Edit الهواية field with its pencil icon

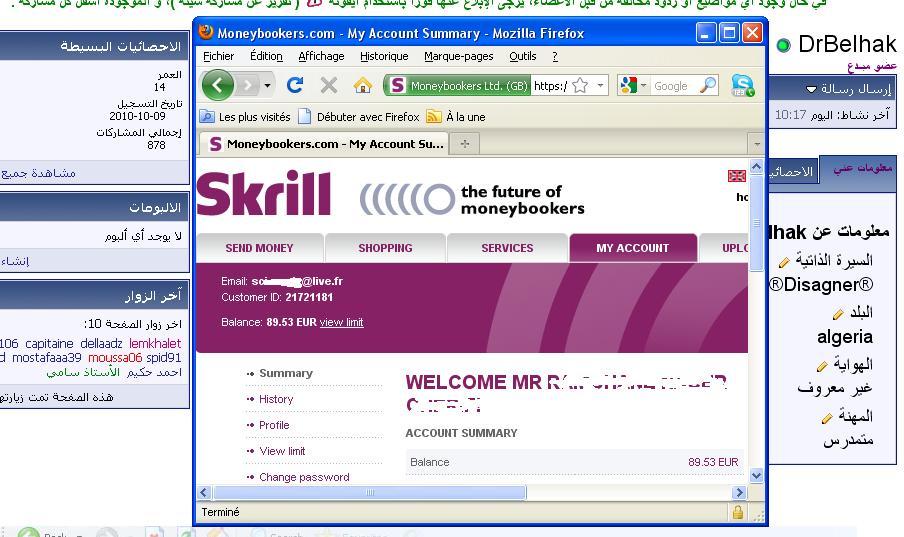(822, 366)
